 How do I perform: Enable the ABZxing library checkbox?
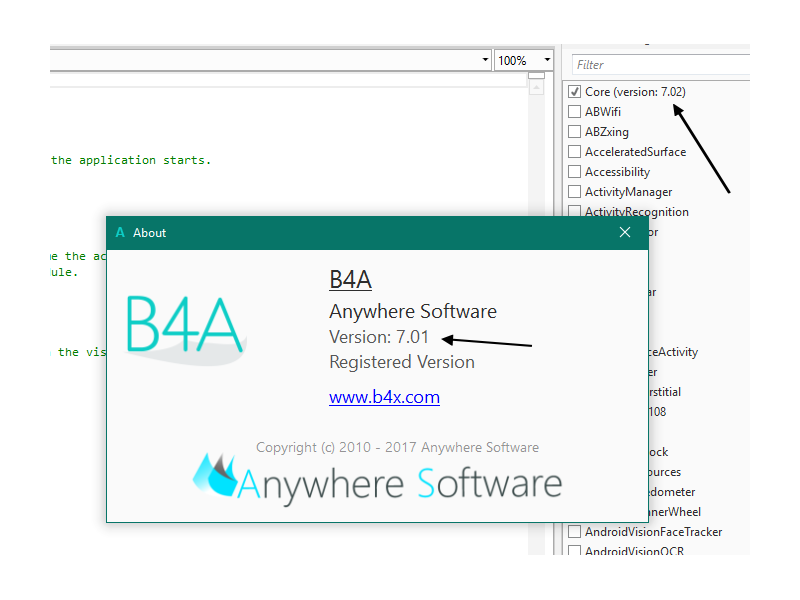574,132
